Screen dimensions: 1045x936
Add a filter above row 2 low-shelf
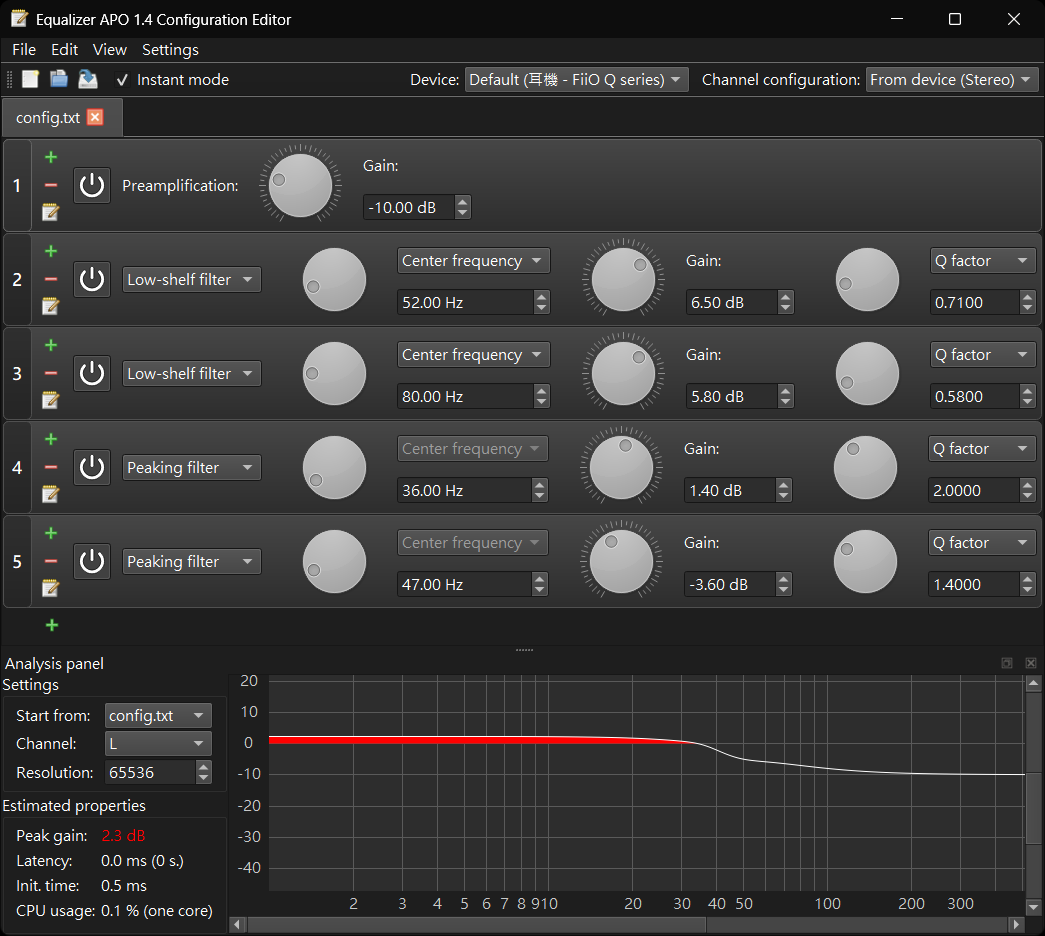(51, 251)
